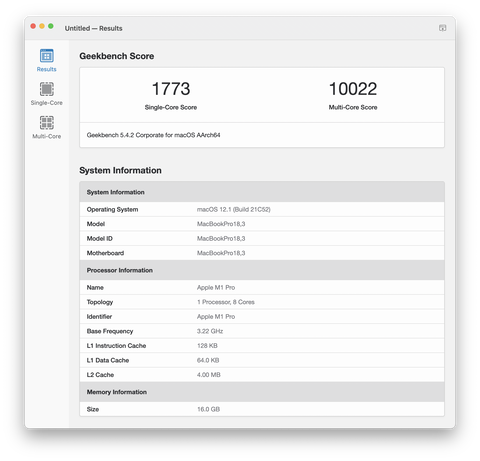Click the Memory Information header row
480x461 pixels.
262,392
